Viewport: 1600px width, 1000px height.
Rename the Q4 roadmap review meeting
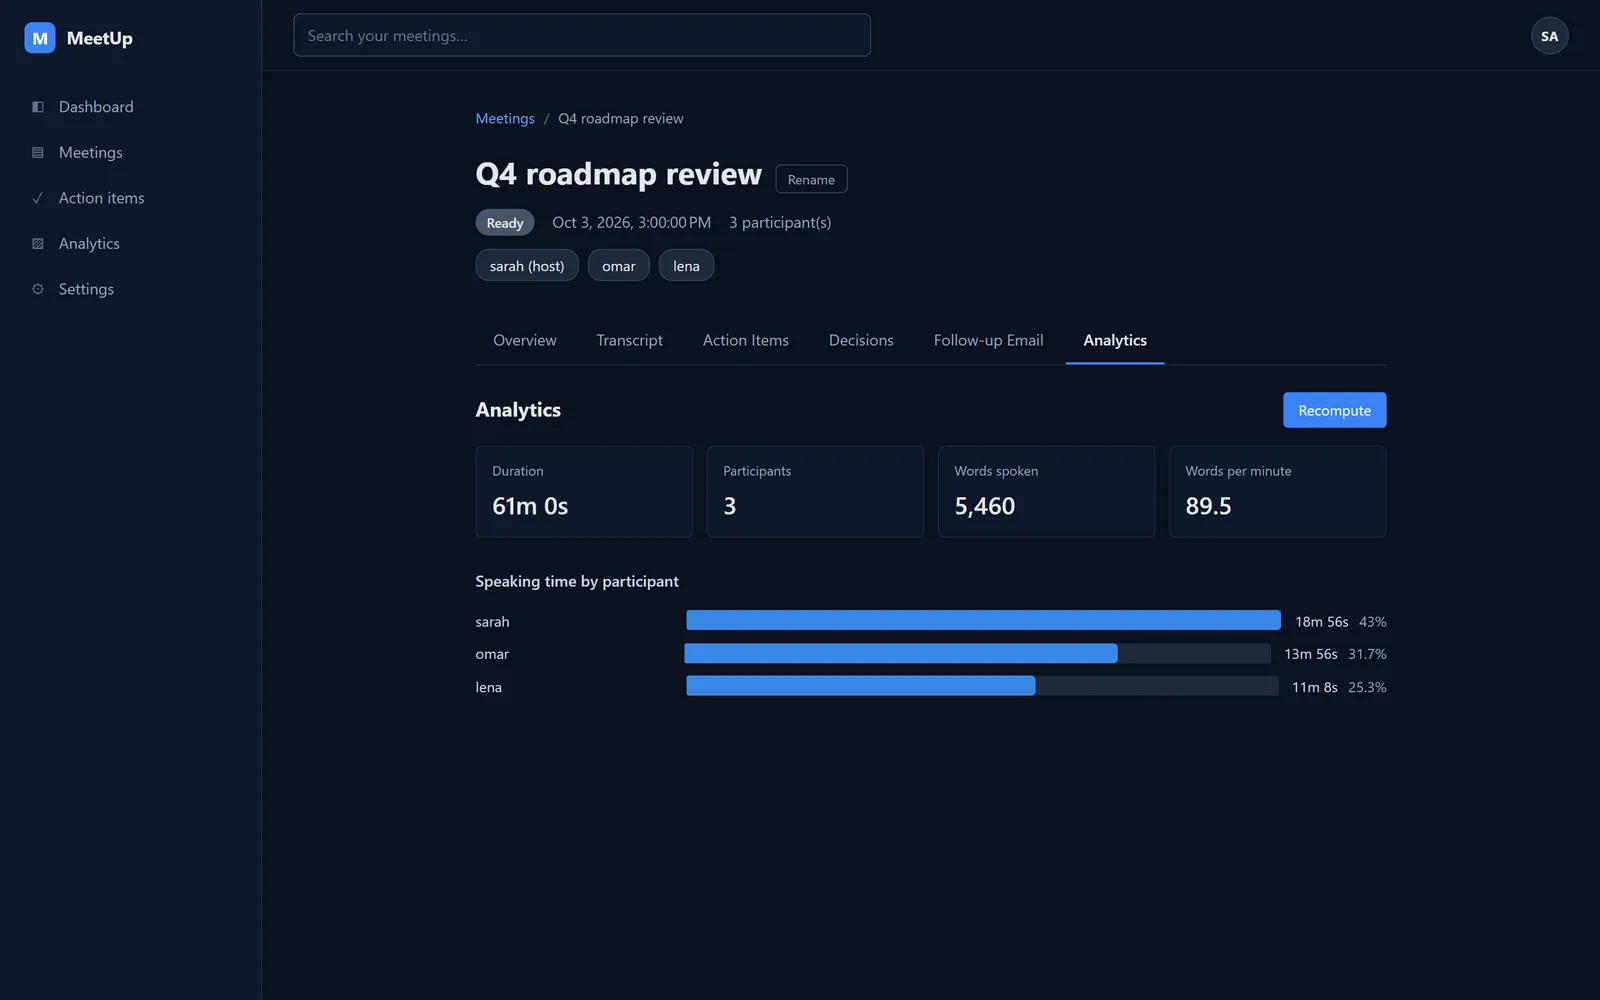[811, 179]
